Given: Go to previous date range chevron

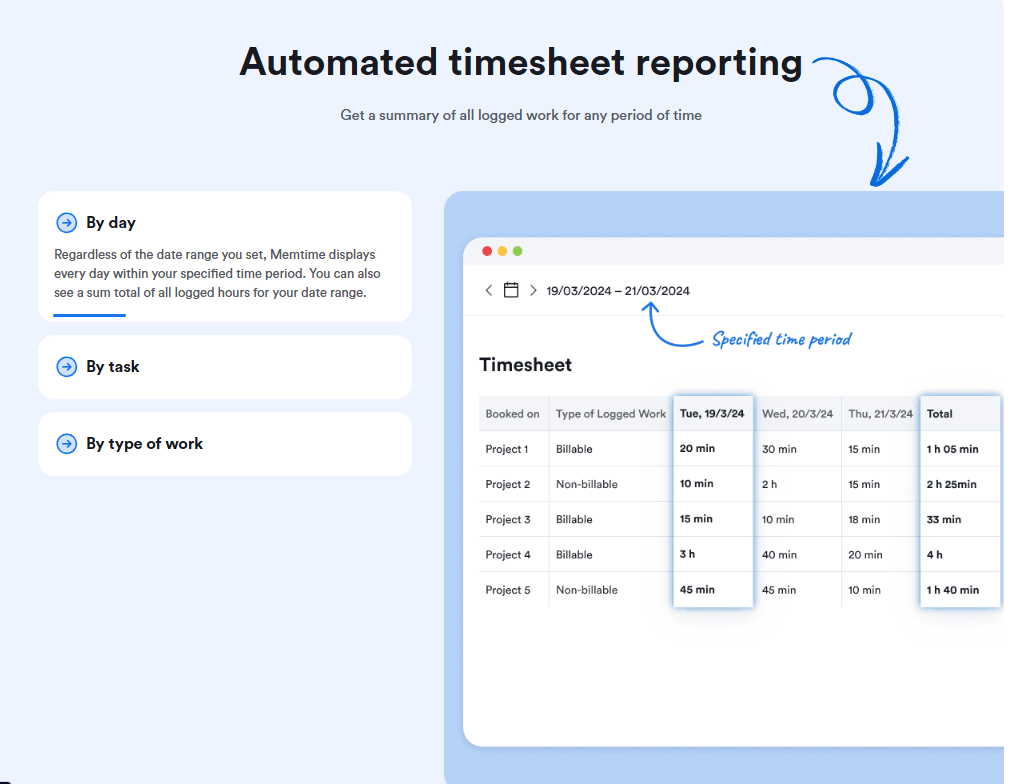Looking at the screenshot, I should pyautogui.click(x=489, y=290).
